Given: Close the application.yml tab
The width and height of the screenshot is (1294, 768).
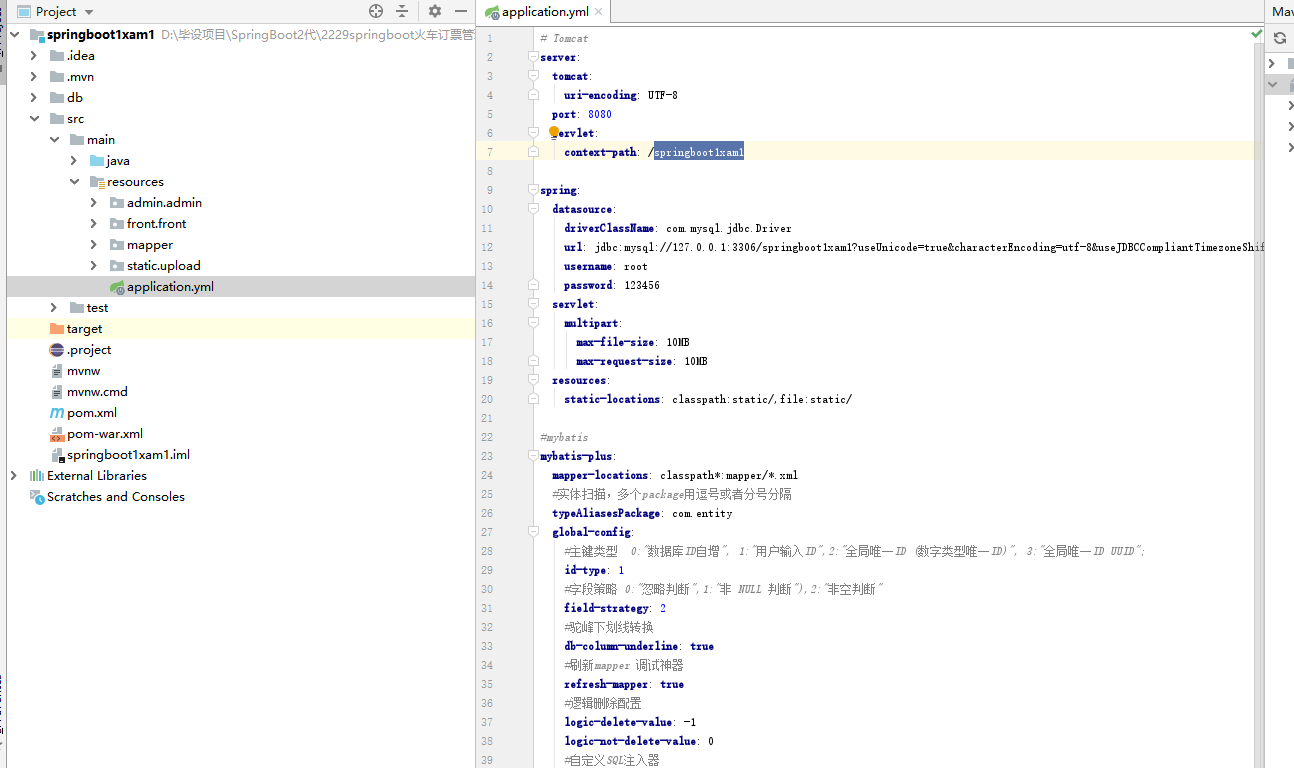Looking at the screenshot, I should [600, 12].
